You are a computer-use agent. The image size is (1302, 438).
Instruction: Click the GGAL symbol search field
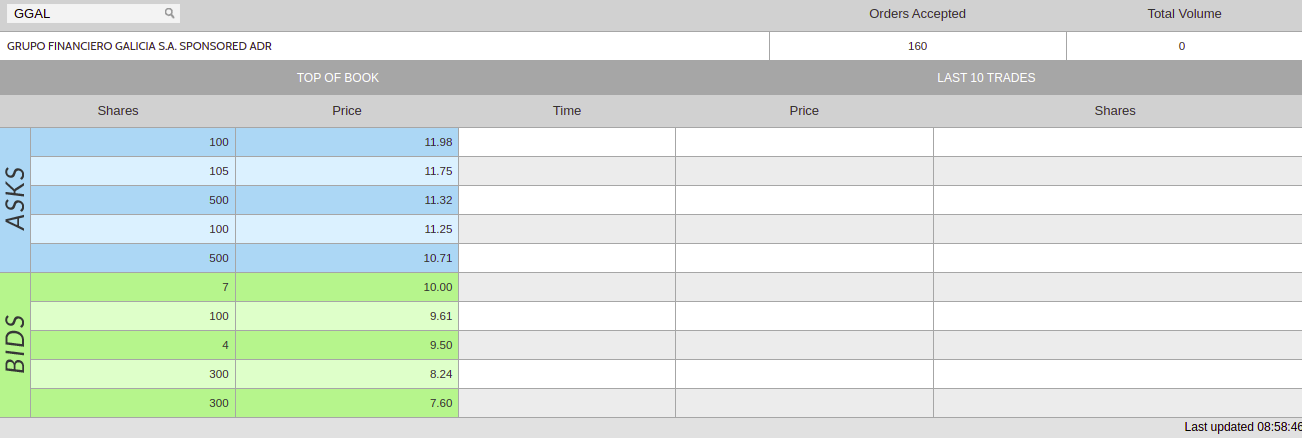[85, 14]
